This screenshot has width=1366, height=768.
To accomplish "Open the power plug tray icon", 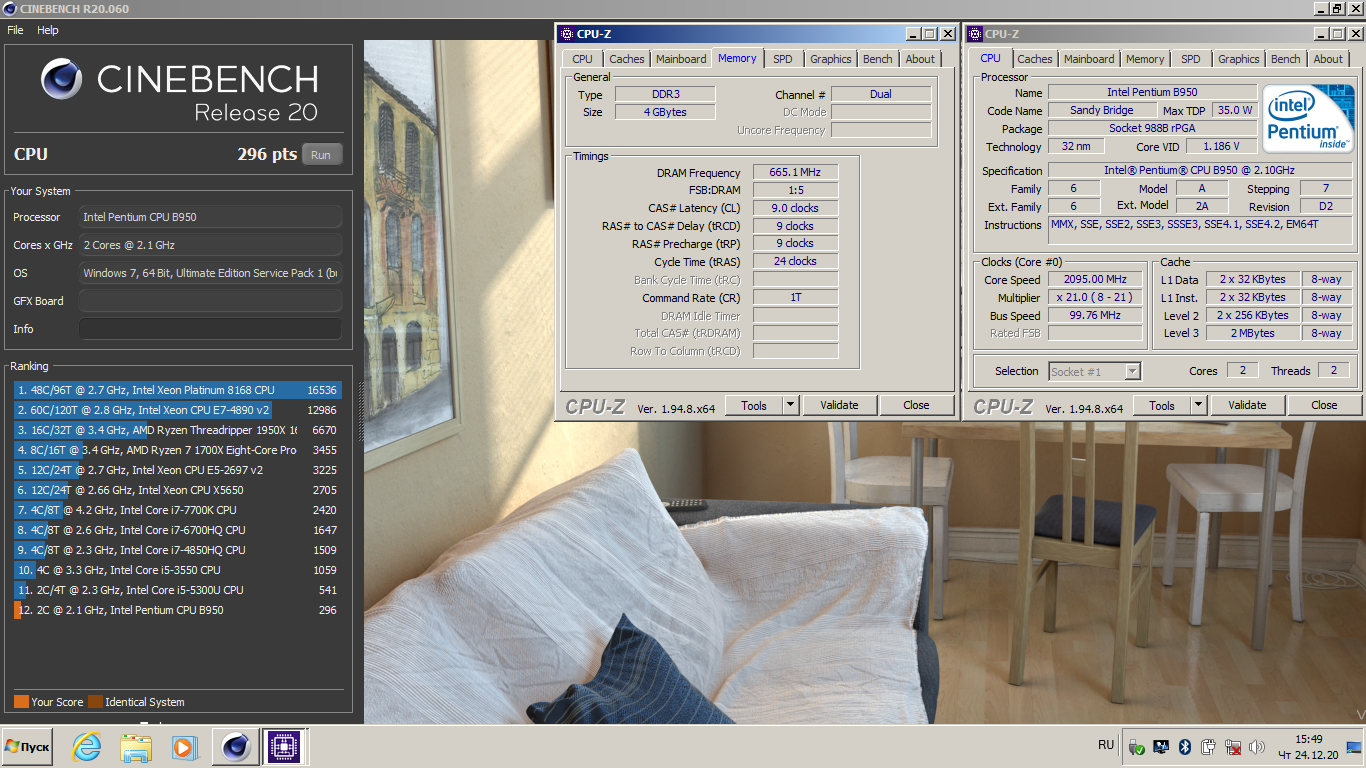I will click(x=1209, y=746).
